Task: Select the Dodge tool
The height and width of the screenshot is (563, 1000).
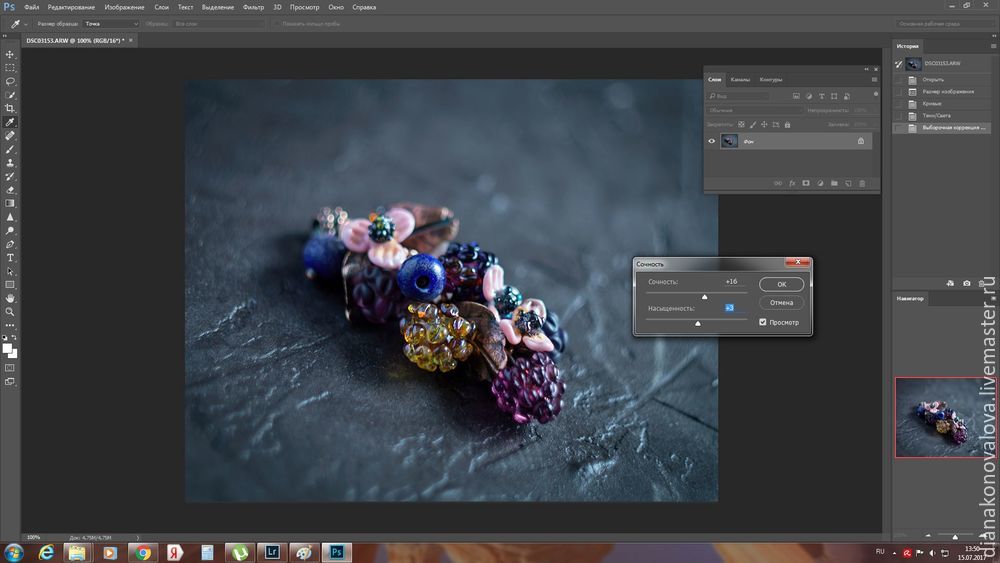Action: [x=10, y=230]
